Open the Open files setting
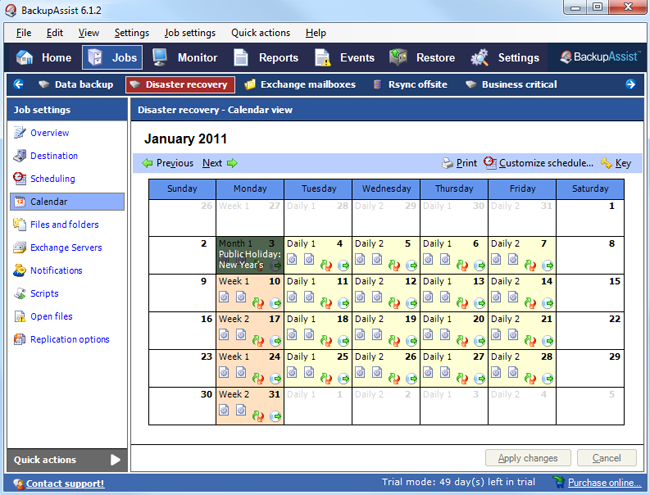Viewport: 650px width, 495px height. pyautogui.click(x=51, y=316)
